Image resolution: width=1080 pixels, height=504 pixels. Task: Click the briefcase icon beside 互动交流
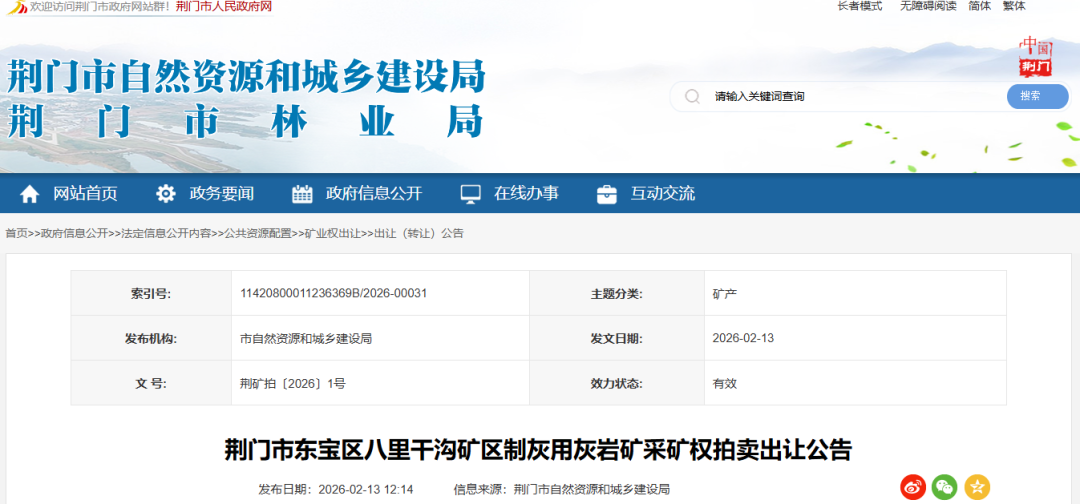click(606, 193)
